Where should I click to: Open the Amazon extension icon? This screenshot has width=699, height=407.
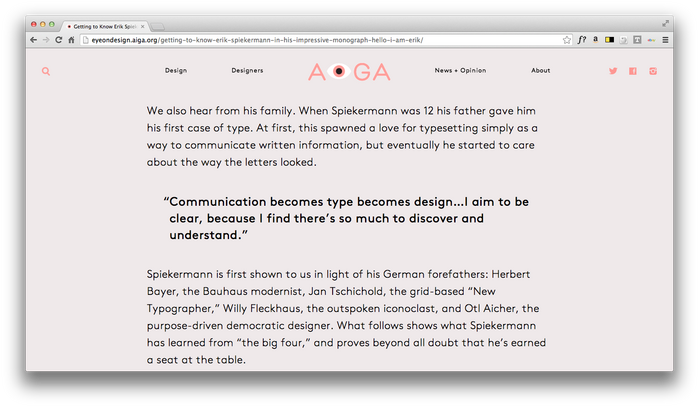(x=596, y=40)
